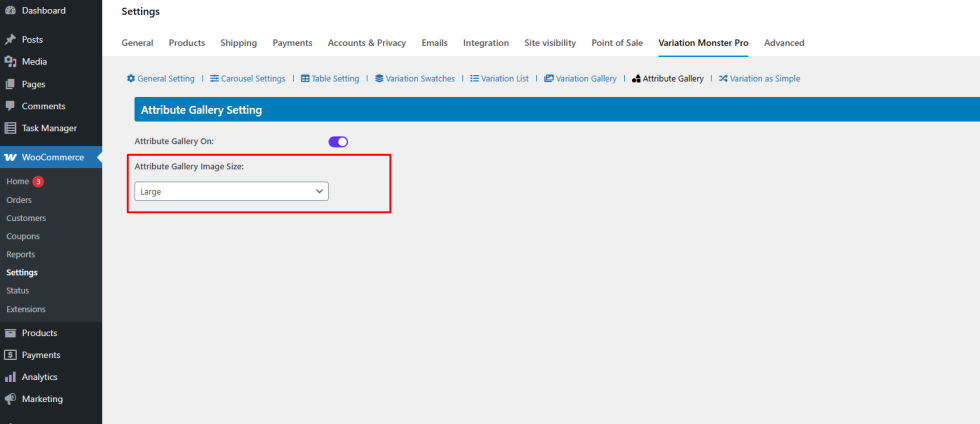Switch to the Emails tab
The image size is (980, 424).
[x=434, y=43]
